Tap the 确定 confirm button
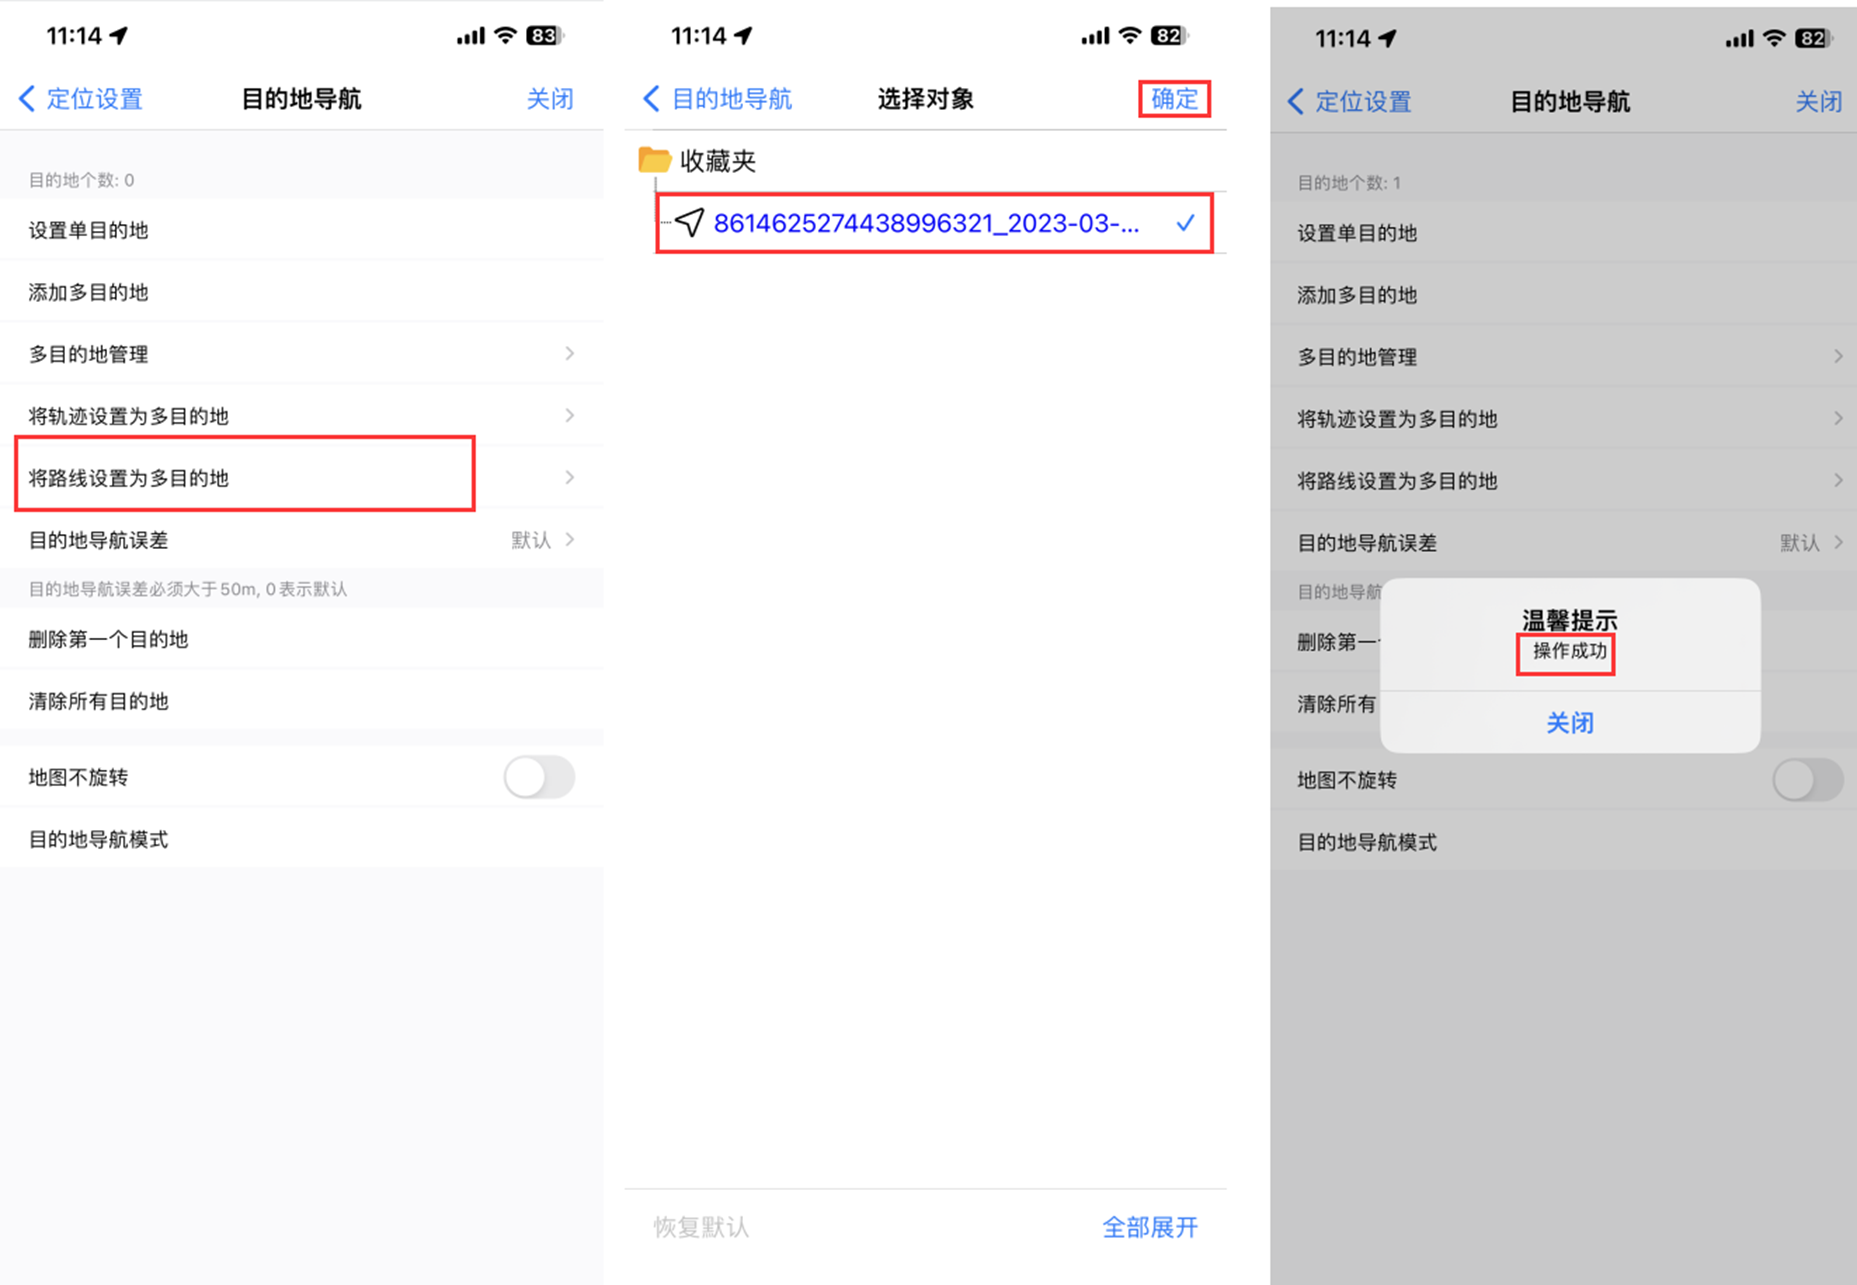1857x1285 pixels. pos(1173,99)
